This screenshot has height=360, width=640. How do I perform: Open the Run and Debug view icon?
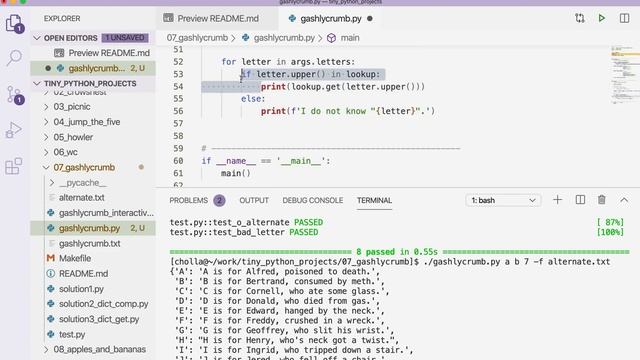point(13,130)
